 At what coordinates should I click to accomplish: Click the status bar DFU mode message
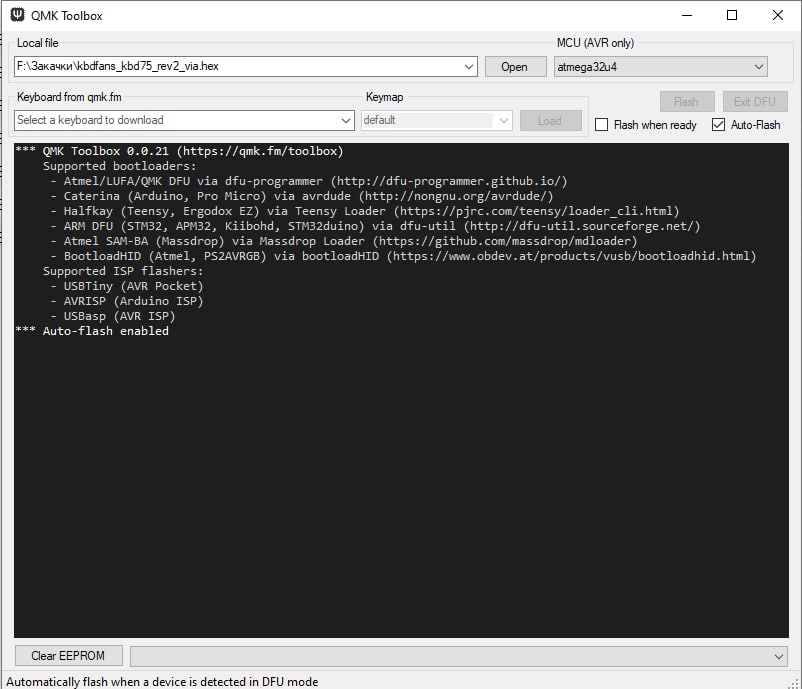[162, 682]
